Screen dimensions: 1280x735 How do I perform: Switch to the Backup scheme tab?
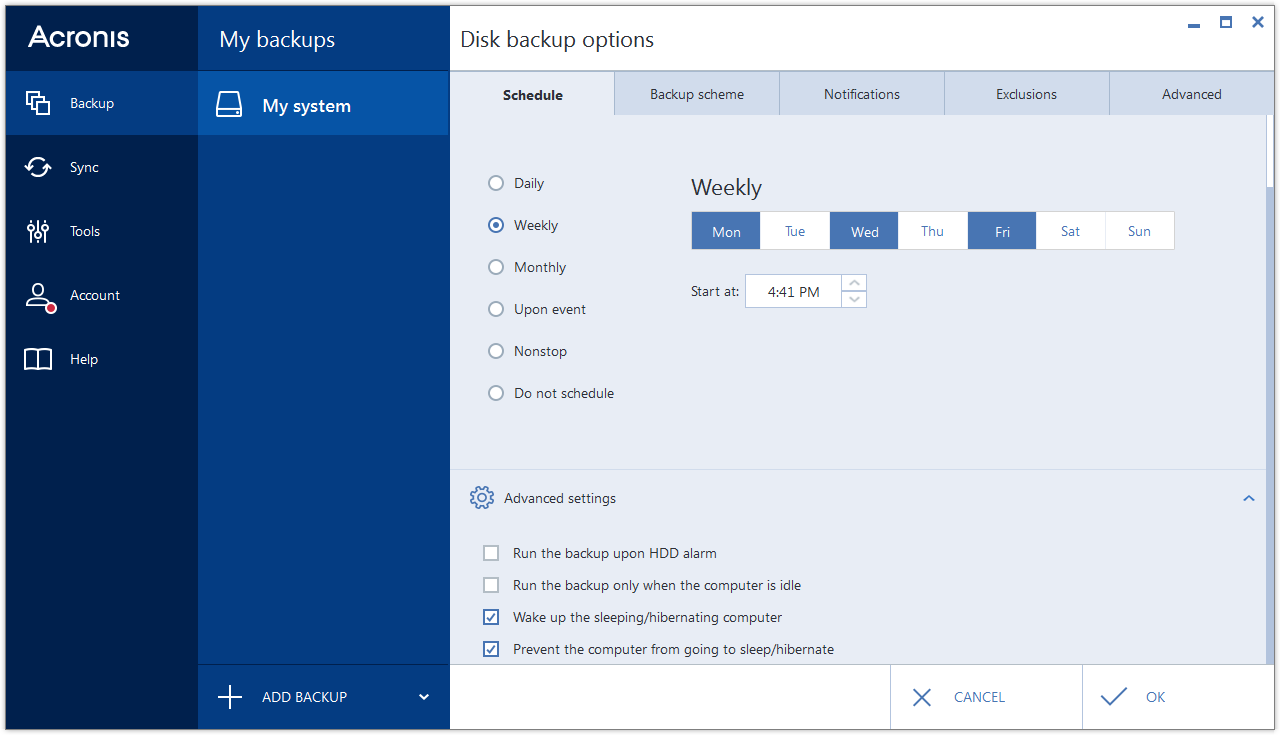[x=697, y=94]
